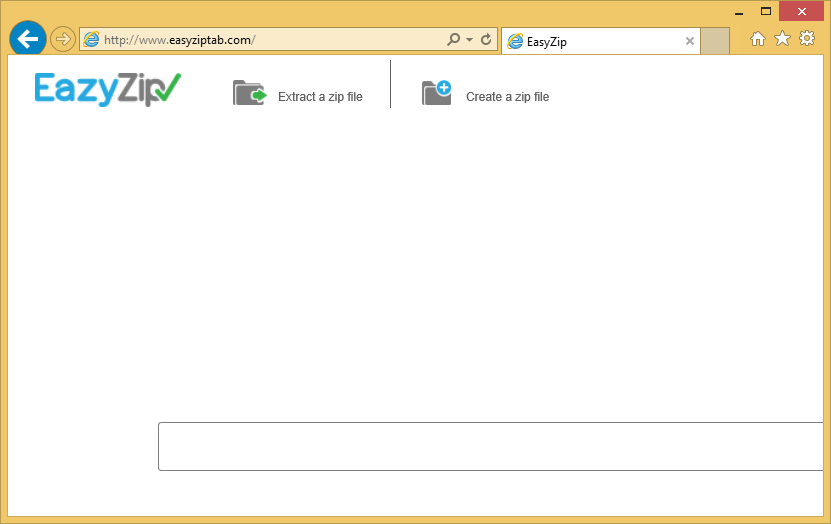
Task: Click the extract folder icon with green arrow
Action: click(x=250, y=93)
